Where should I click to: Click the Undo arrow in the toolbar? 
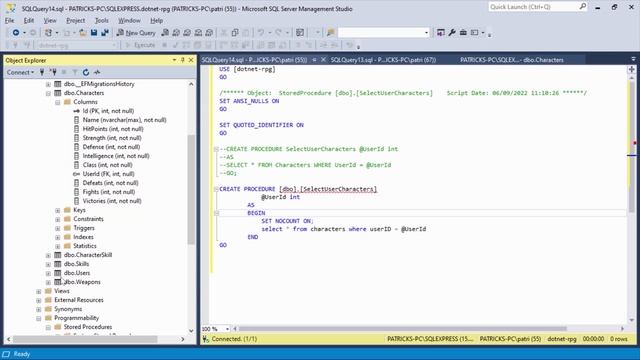(x=260, y=33)
